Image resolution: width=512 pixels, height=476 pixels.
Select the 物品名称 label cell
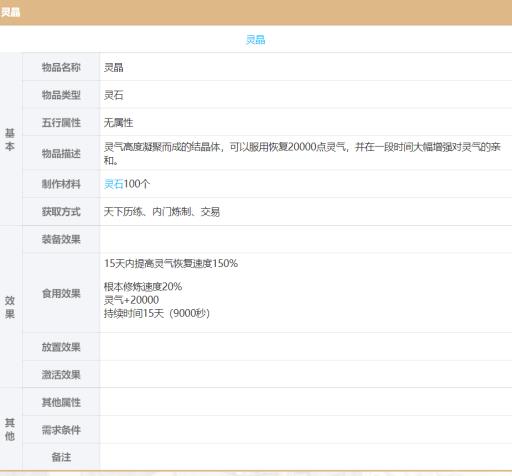(61, 67)
